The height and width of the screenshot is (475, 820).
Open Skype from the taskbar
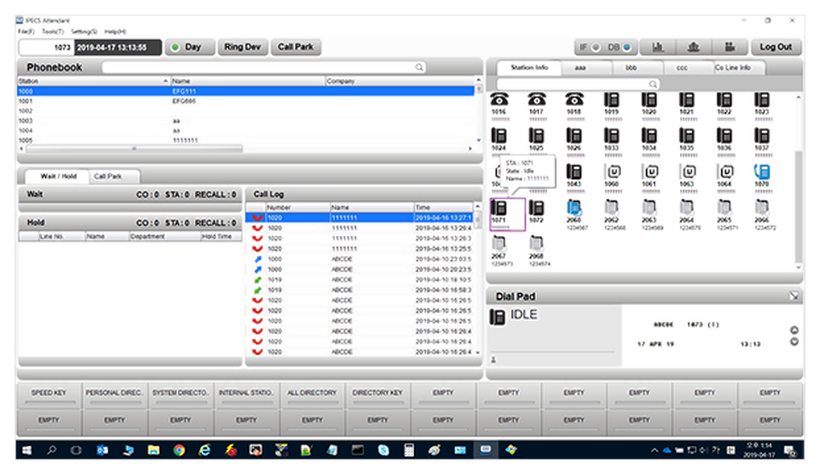point(383,450)
